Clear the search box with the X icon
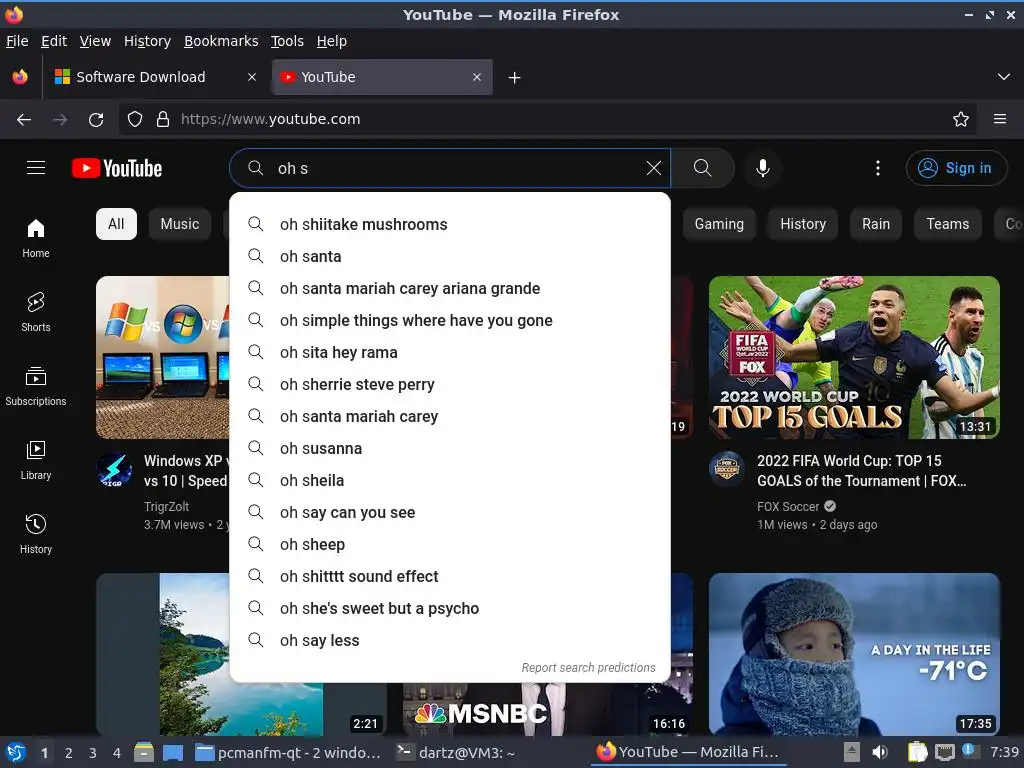Screen dimensions: 1024x768 tap(653, 168)
